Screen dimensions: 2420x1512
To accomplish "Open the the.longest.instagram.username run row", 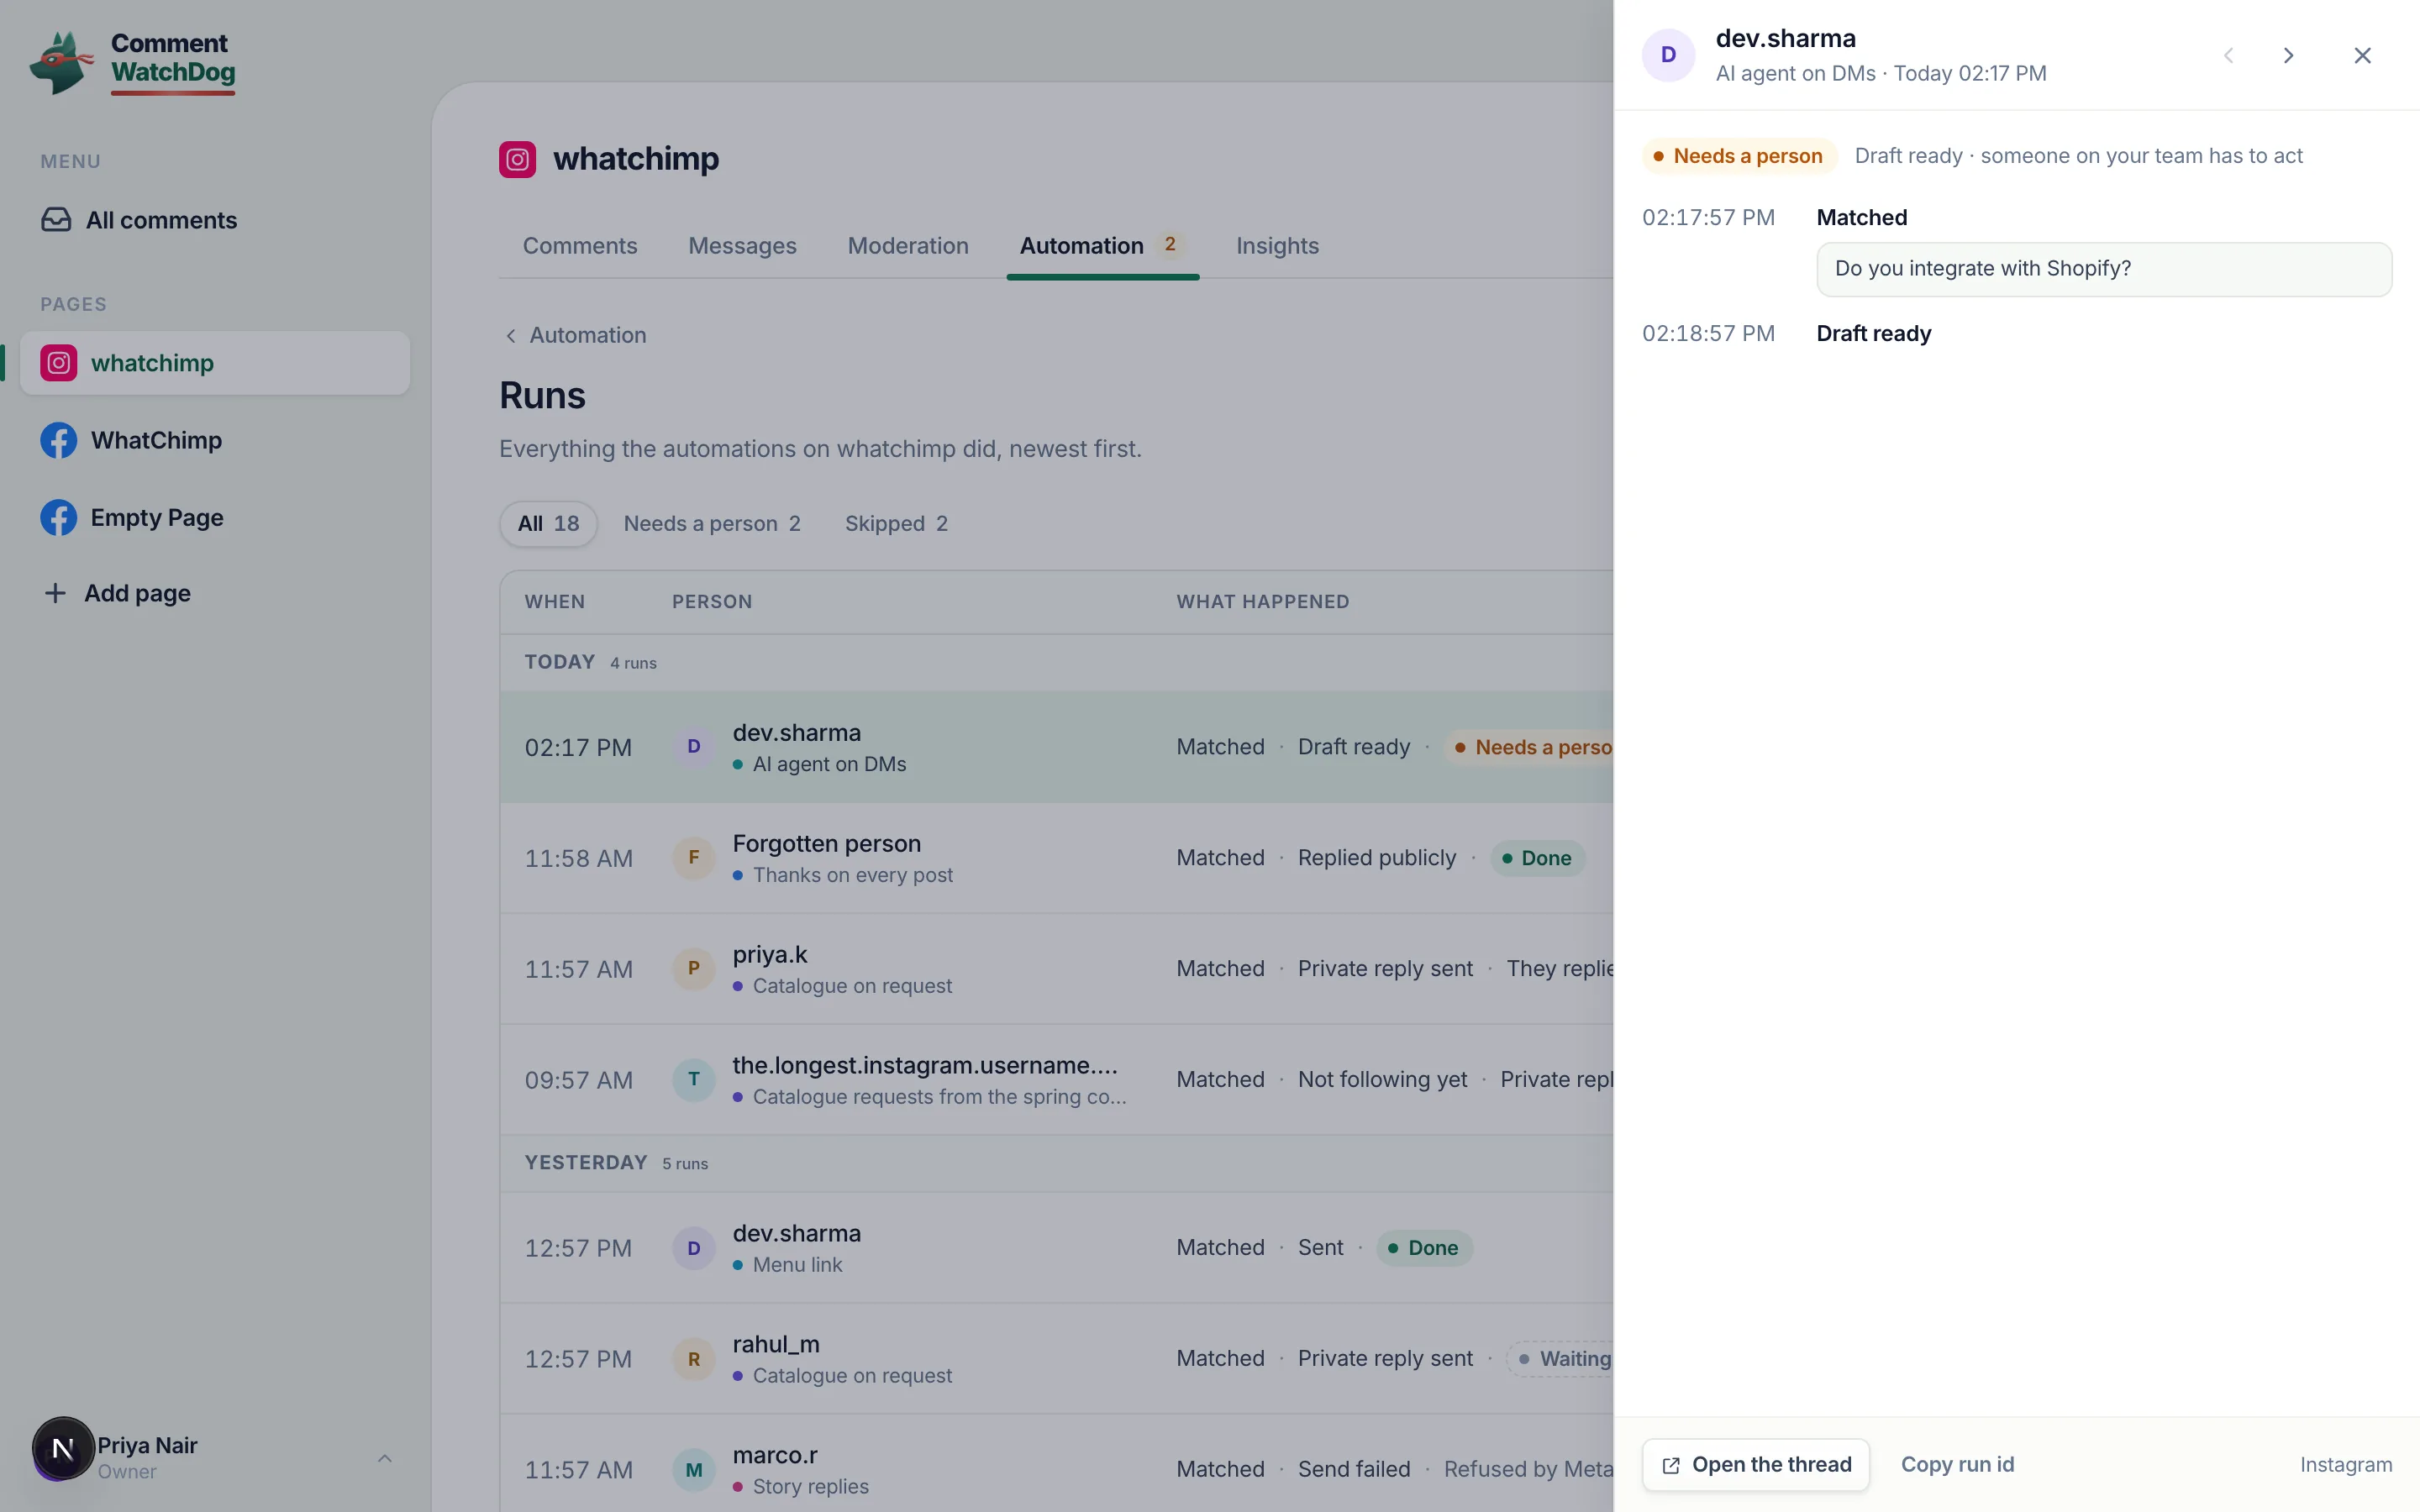I will coord(1056,1080).
